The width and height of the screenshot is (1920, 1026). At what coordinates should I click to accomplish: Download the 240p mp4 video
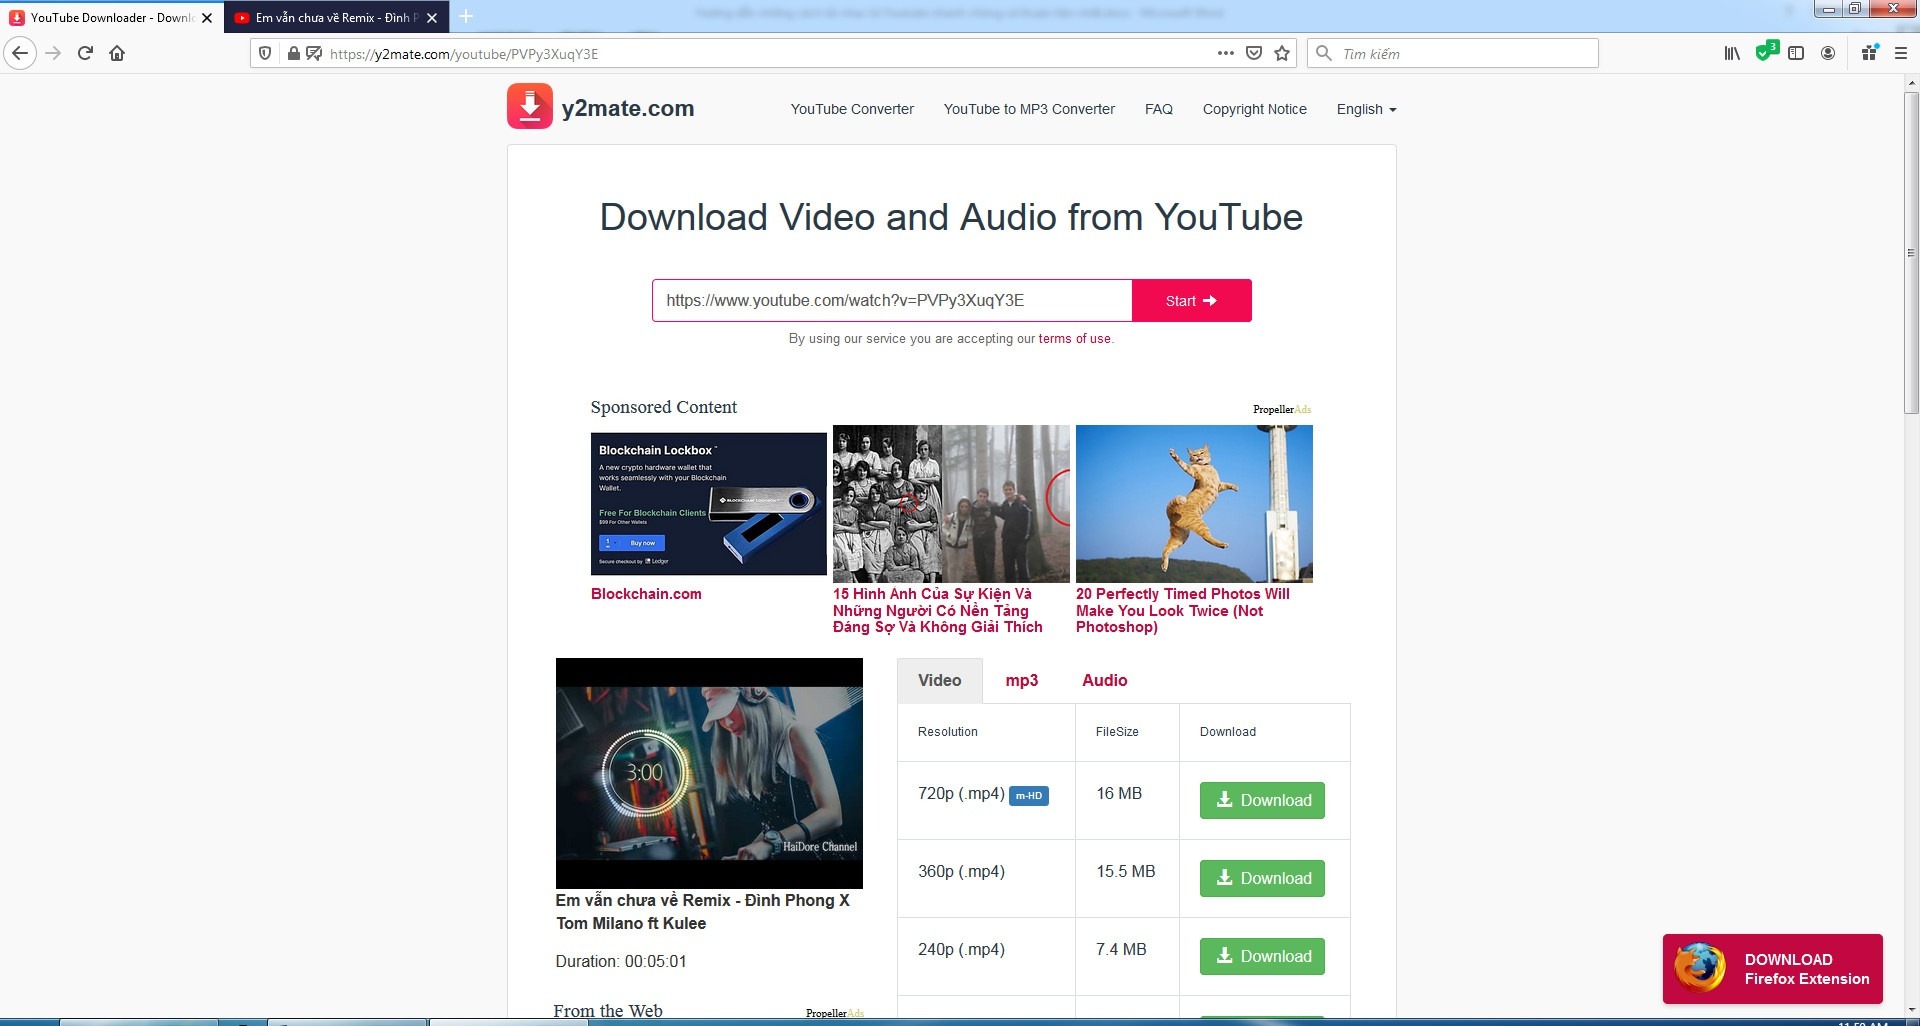1262,956
